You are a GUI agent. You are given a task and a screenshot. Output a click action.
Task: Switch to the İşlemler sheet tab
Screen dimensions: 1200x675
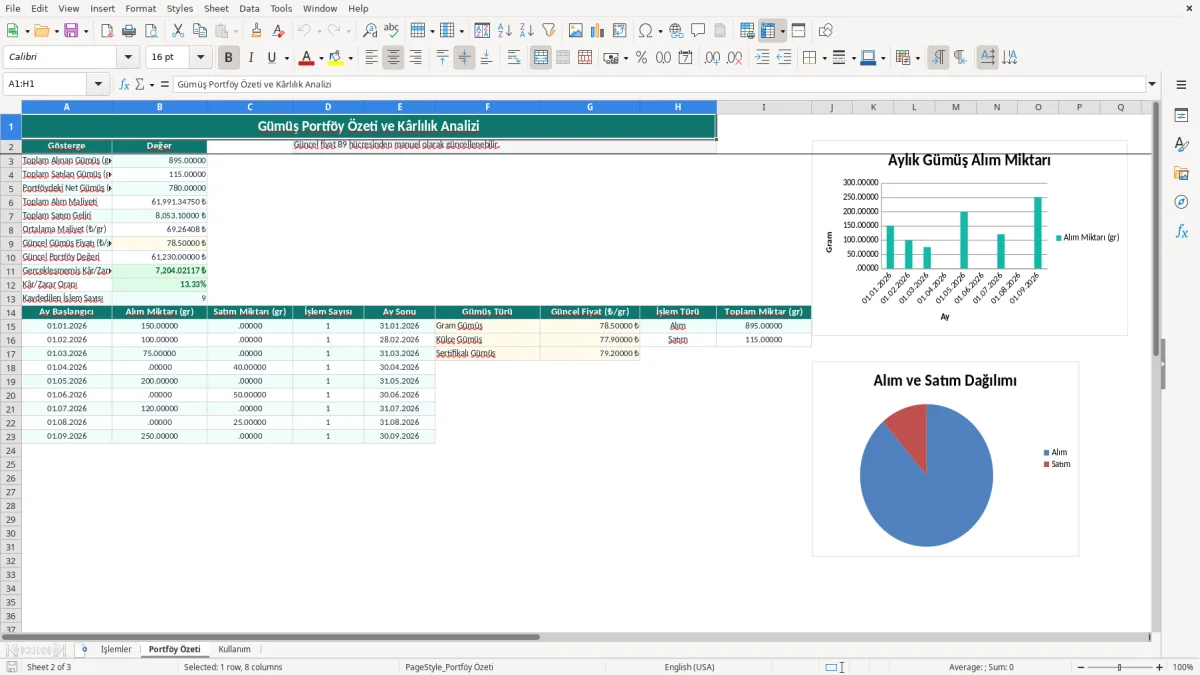(116, 649)
